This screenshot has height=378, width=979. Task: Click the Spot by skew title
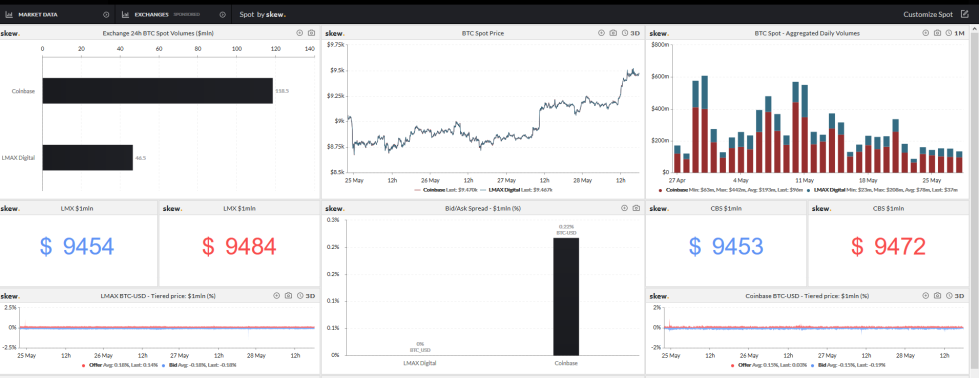click(x=262, y=14)
